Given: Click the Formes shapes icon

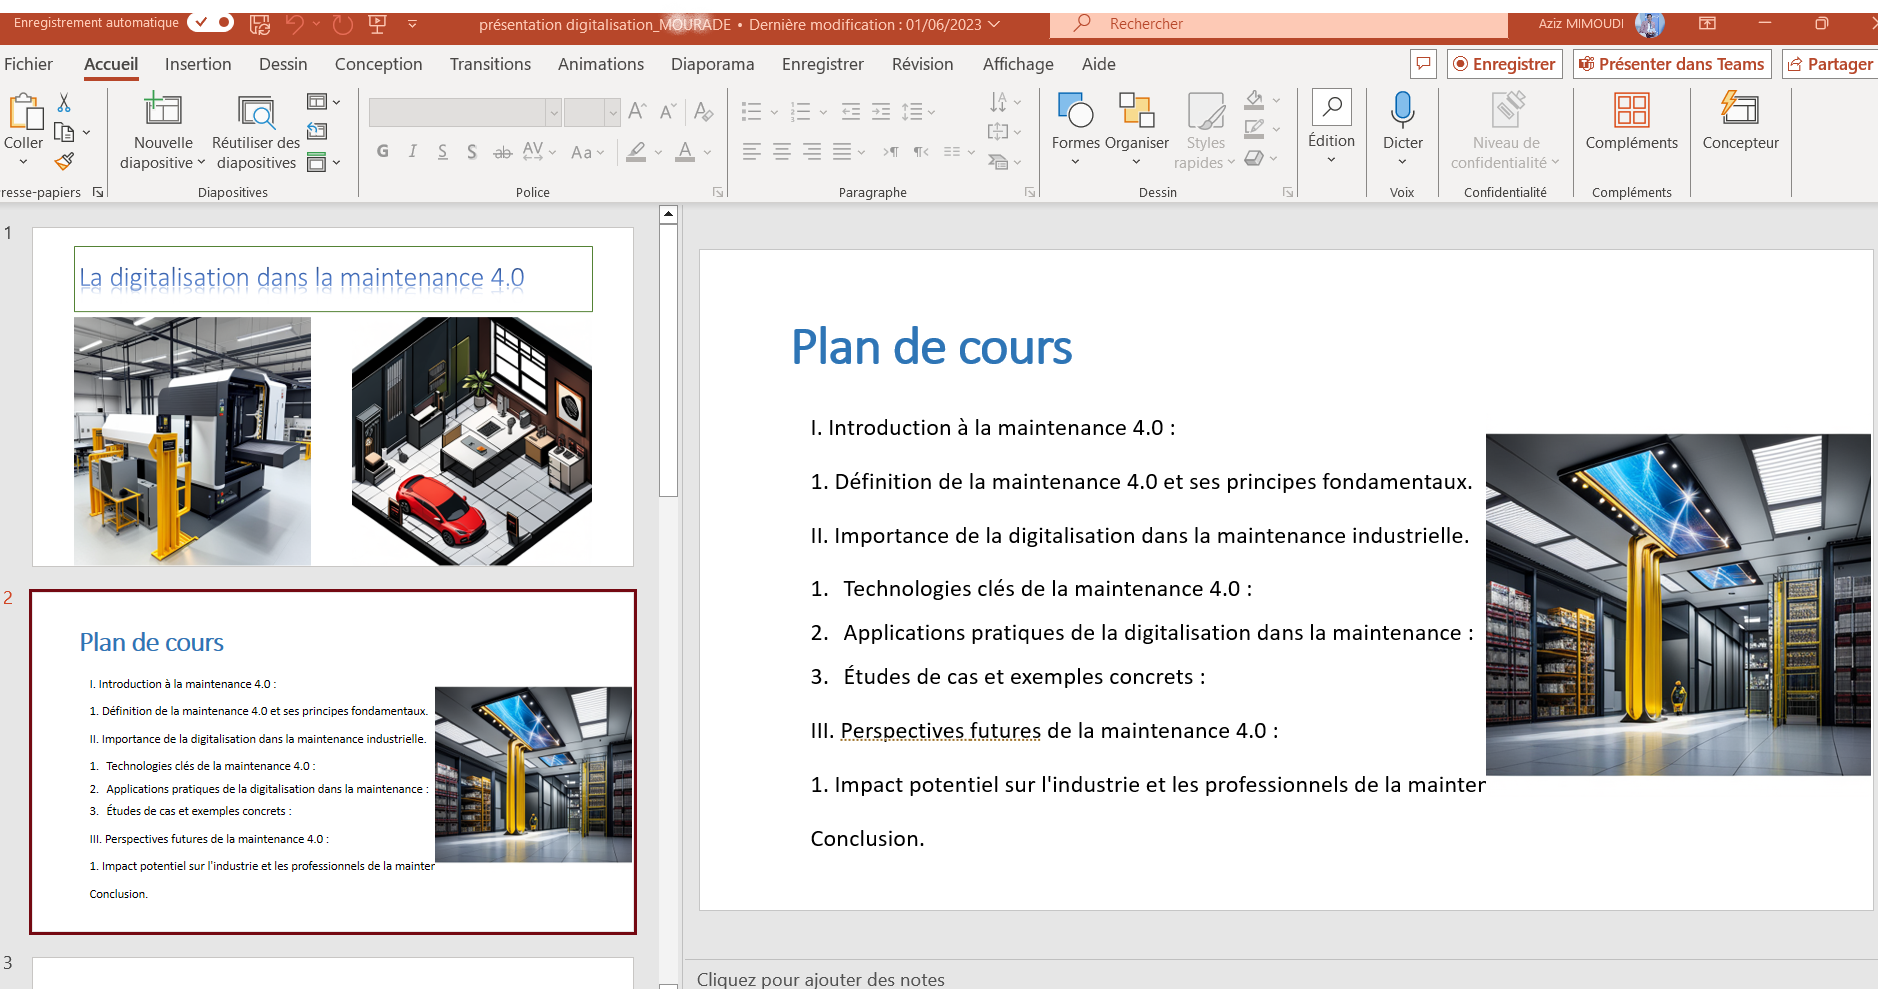Looking at the screenshot, I should tap(1075, 110).
